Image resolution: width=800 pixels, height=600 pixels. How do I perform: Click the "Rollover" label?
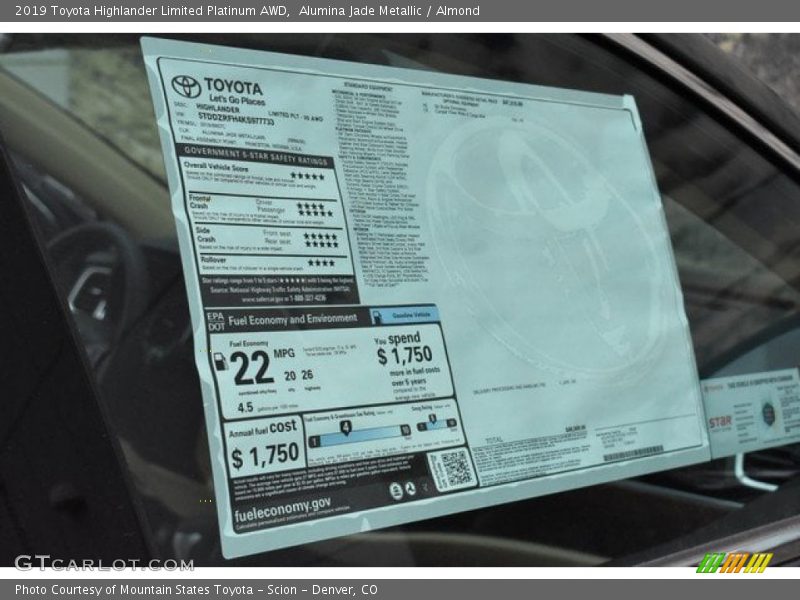[213, 260]
